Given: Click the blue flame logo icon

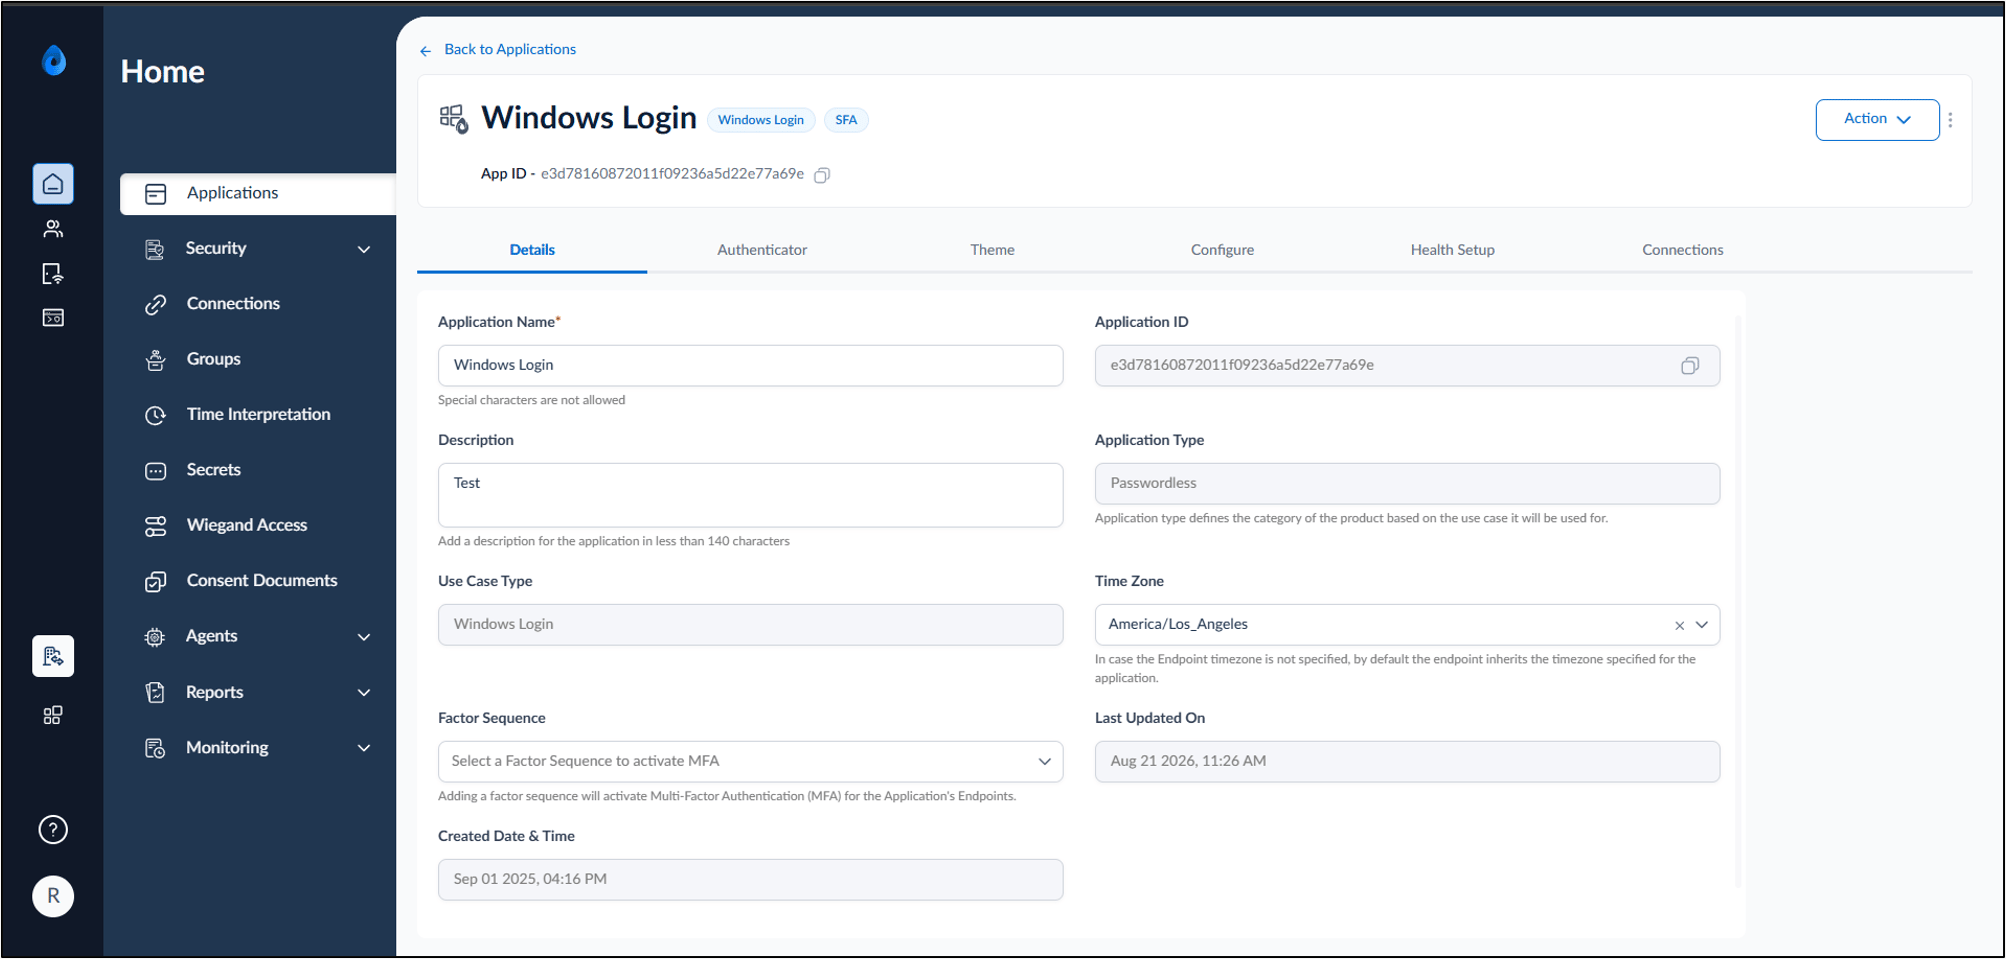Looking at the screenshot, I should tap(54, 61).
